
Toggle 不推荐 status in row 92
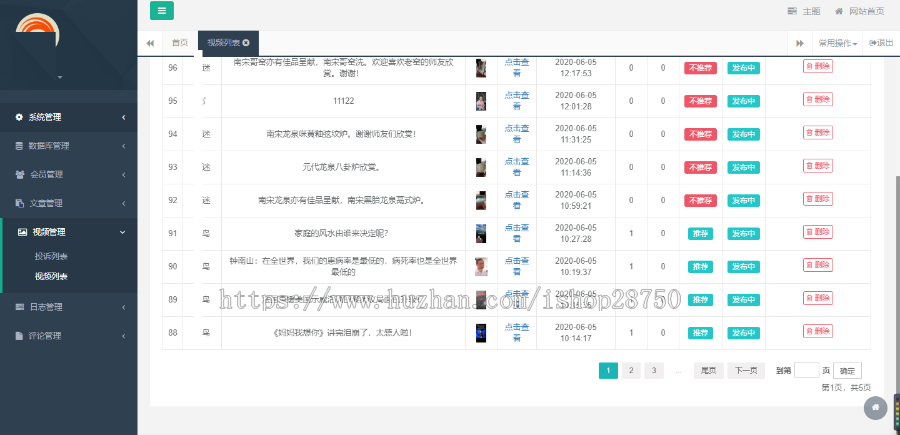click(x=700, y=201)
